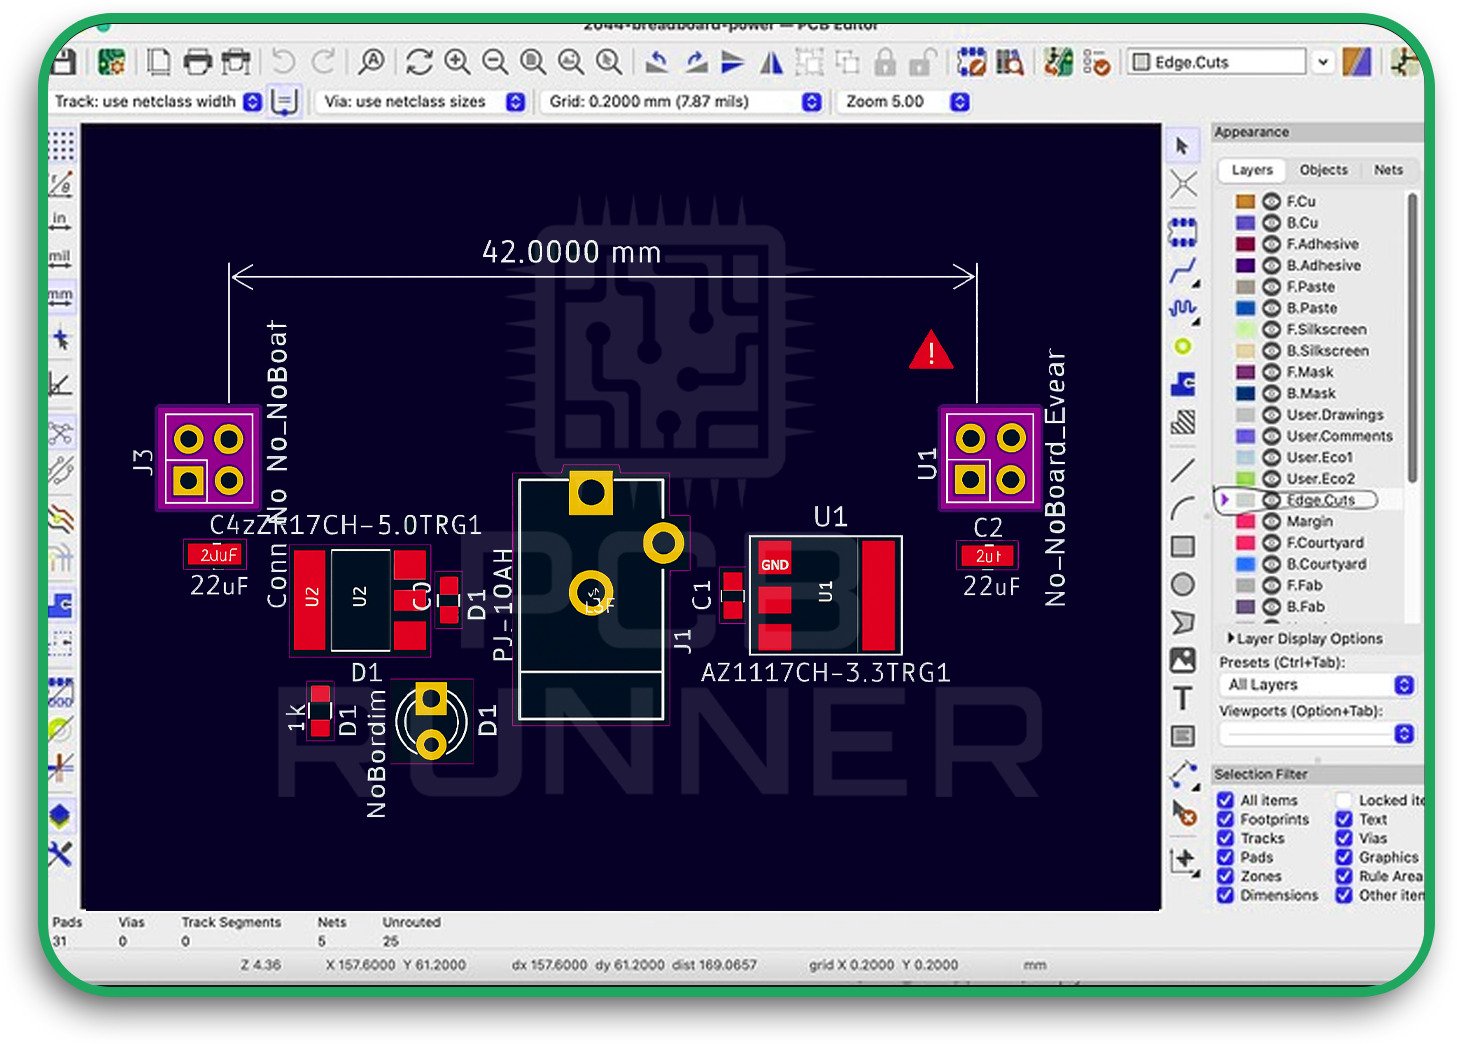Select the F.Silkscreen layer name
Image resolution: width=1457 pixels, height=1044 pixels.
pyautogui.click(x=1326, y=329)
